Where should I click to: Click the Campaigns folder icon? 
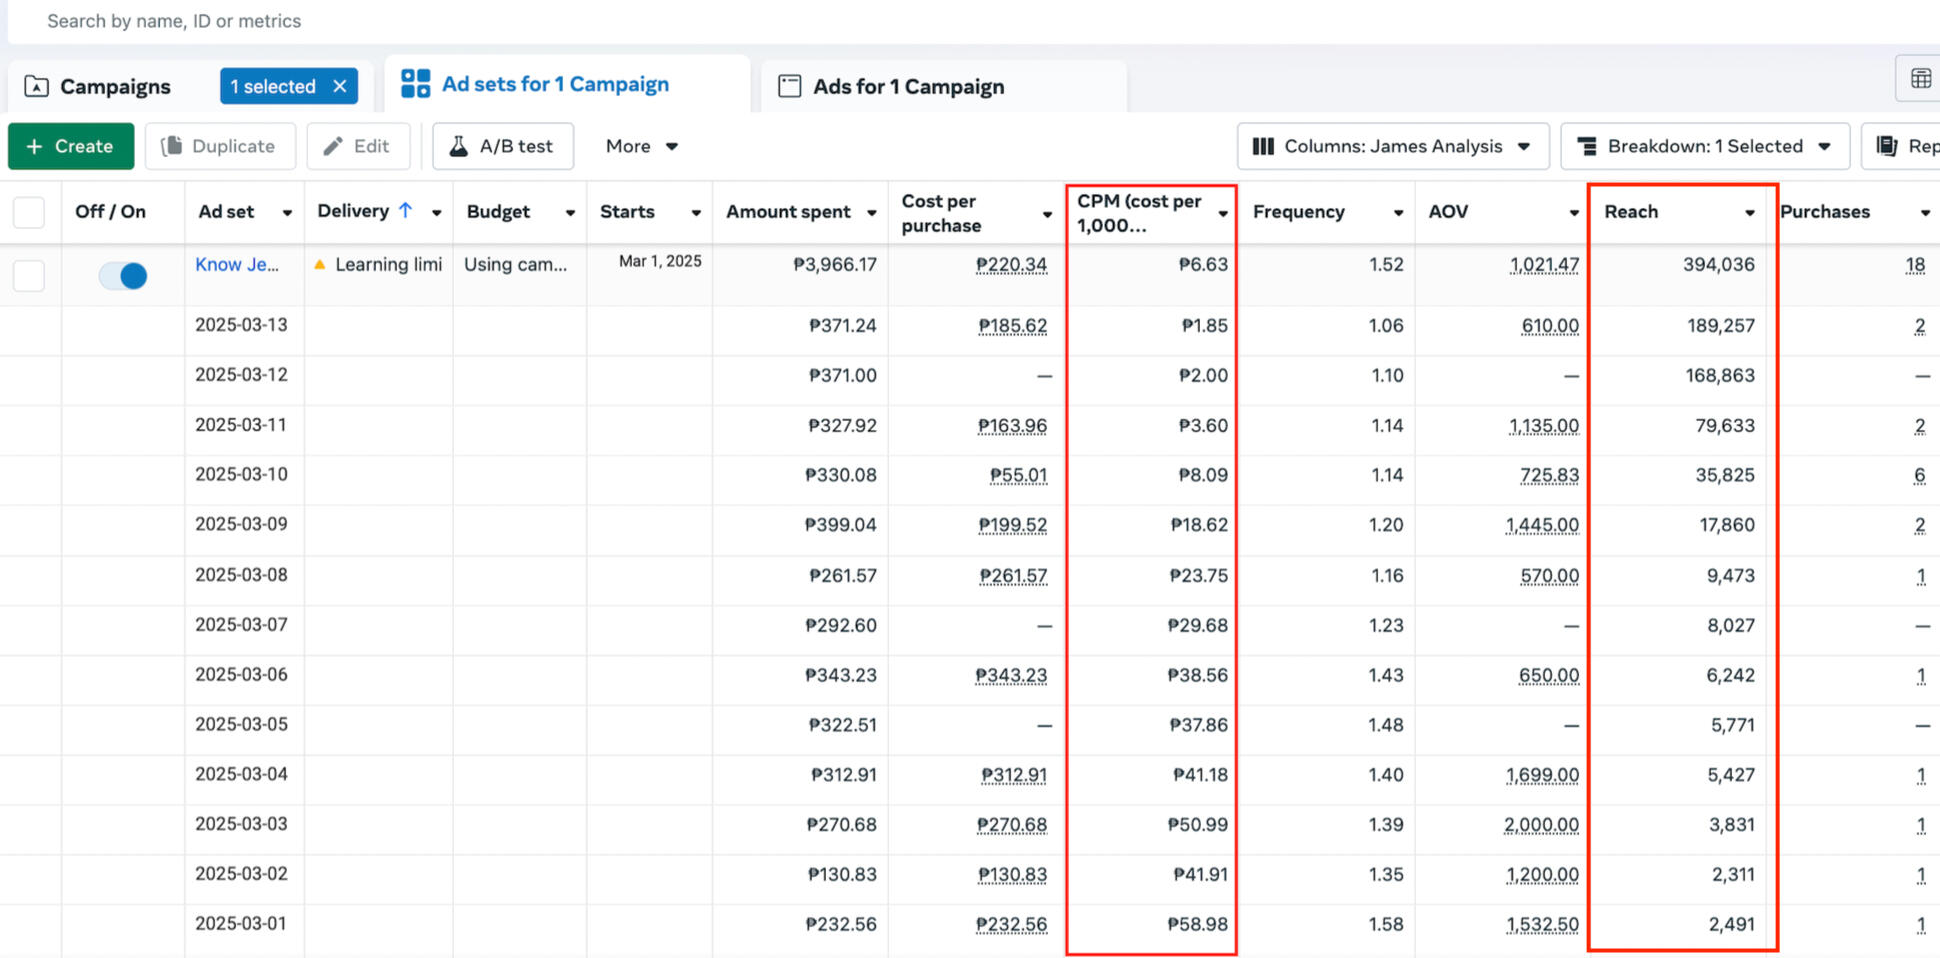click(x=36, y=87)
